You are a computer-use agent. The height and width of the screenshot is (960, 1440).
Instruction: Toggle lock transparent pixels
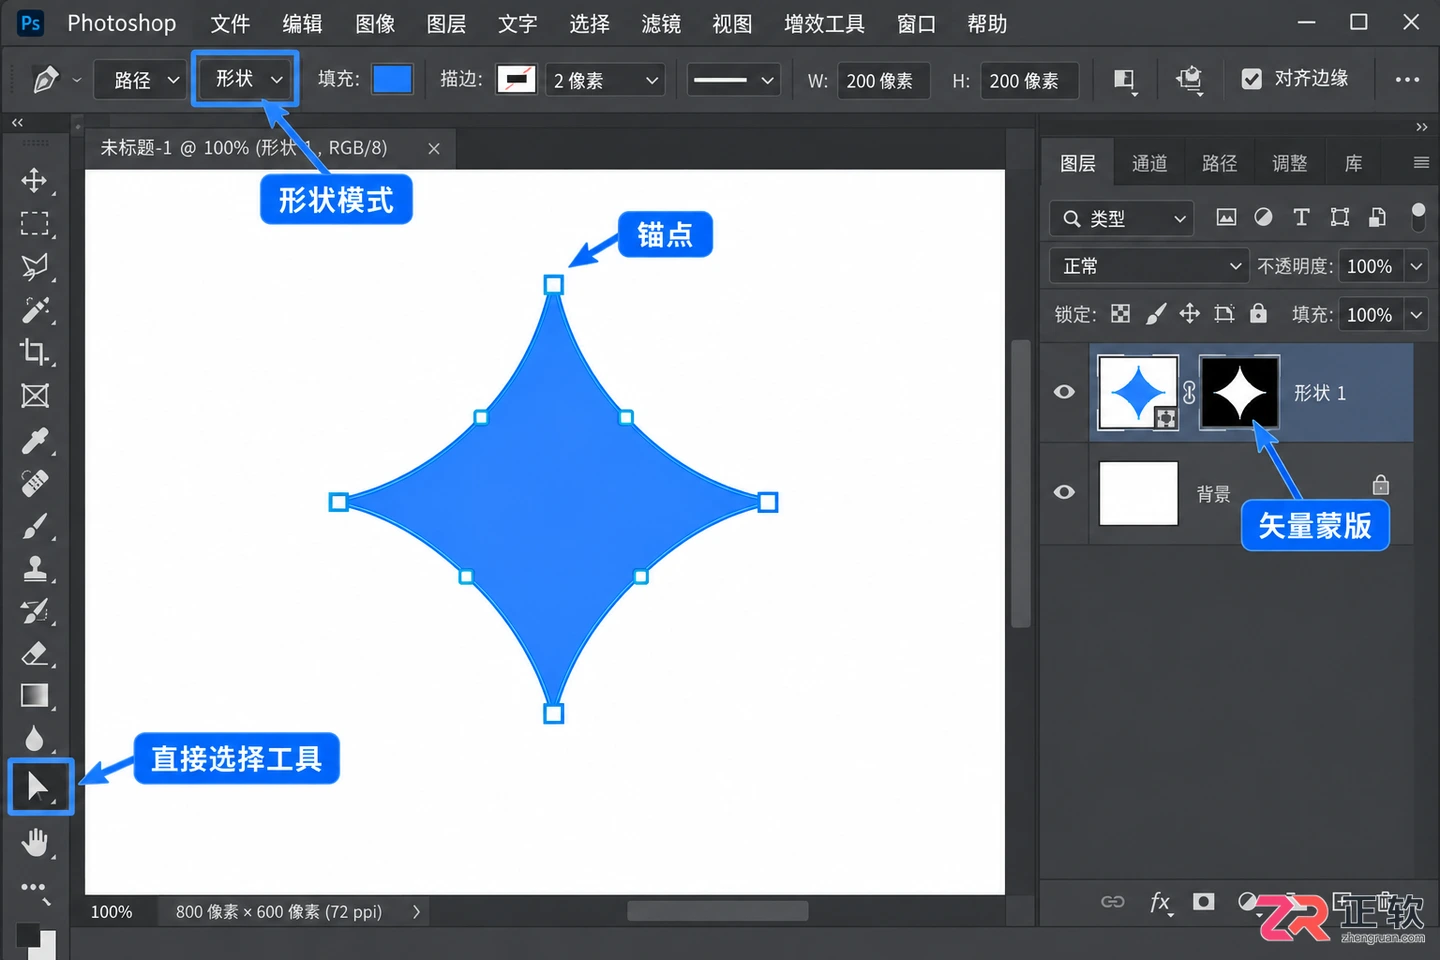[x=1121, y=314]
